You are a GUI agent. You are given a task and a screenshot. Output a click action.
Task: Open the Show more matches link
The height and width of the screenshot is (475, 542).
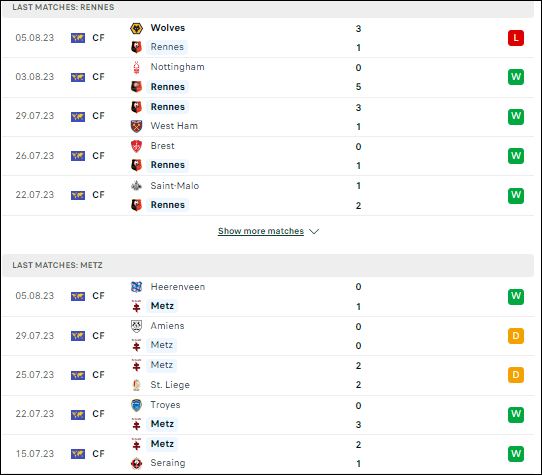pyautogui.click(x=261, y=231)
